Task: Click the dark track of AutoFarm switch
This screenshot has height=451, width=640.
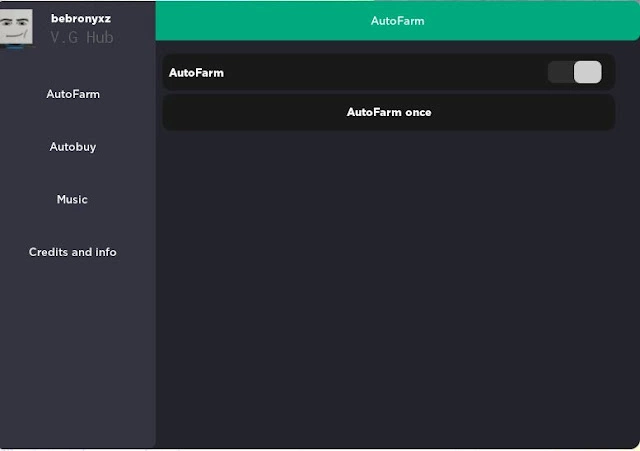Action: pyautogui.click(x=560, y=72)
